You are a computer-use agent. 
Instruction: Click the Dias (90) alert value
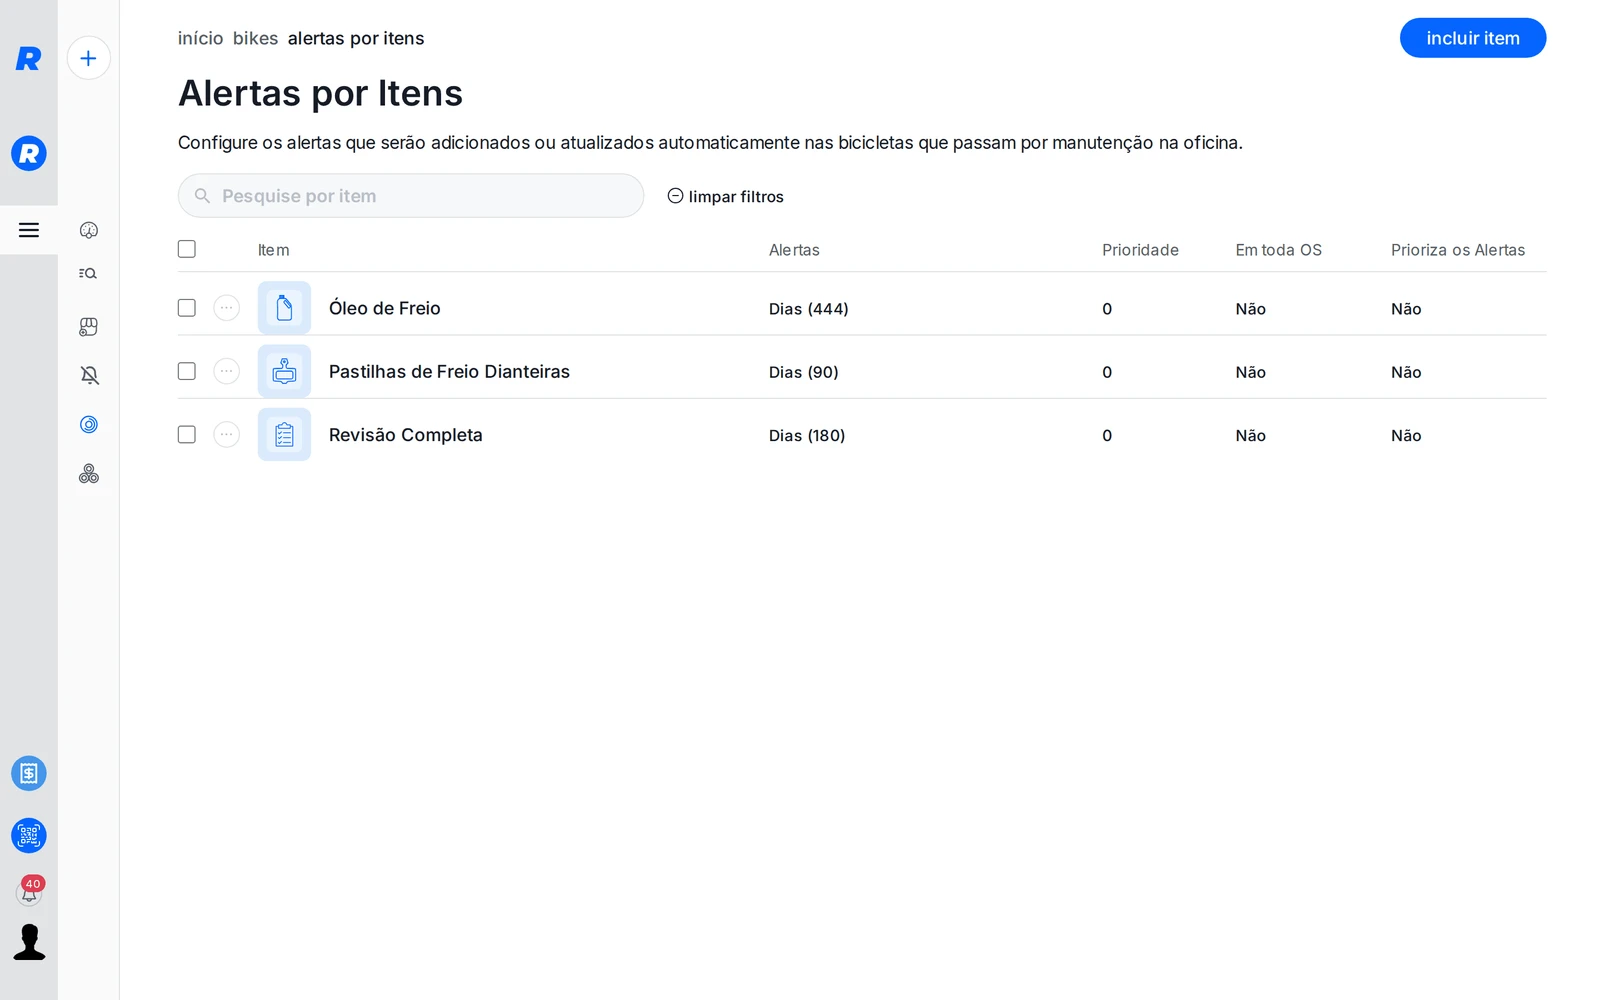click(x=804, y=372)
